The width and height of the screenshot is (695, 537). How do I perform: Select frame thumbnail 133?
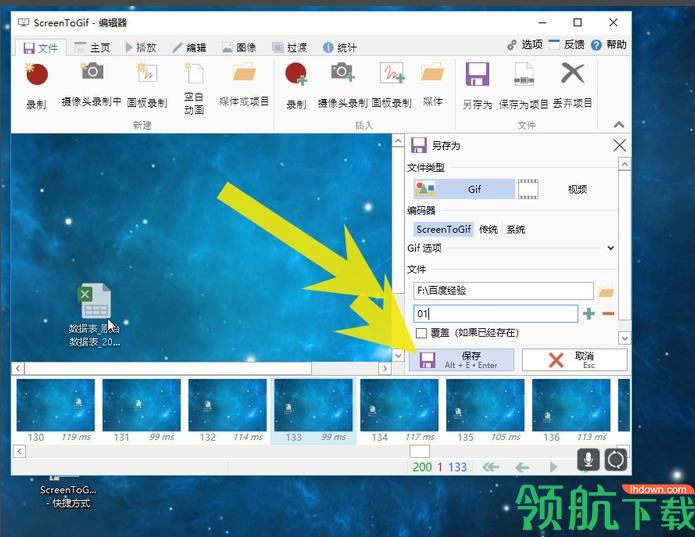pyautogui.click(x=313, y=411)
